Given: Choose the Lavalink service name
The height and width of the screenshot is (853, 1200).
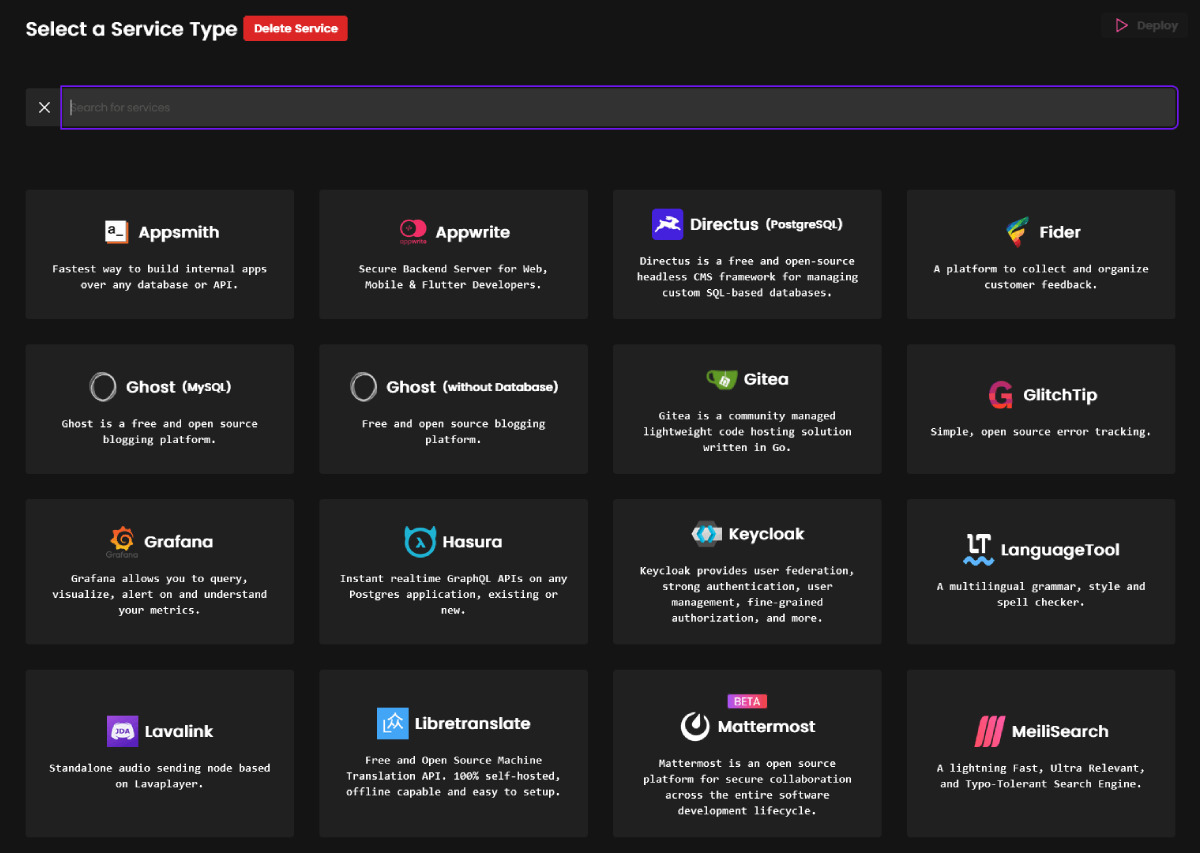Looking at the screenshot, I should pyautogui.click(x=180, y=731).
